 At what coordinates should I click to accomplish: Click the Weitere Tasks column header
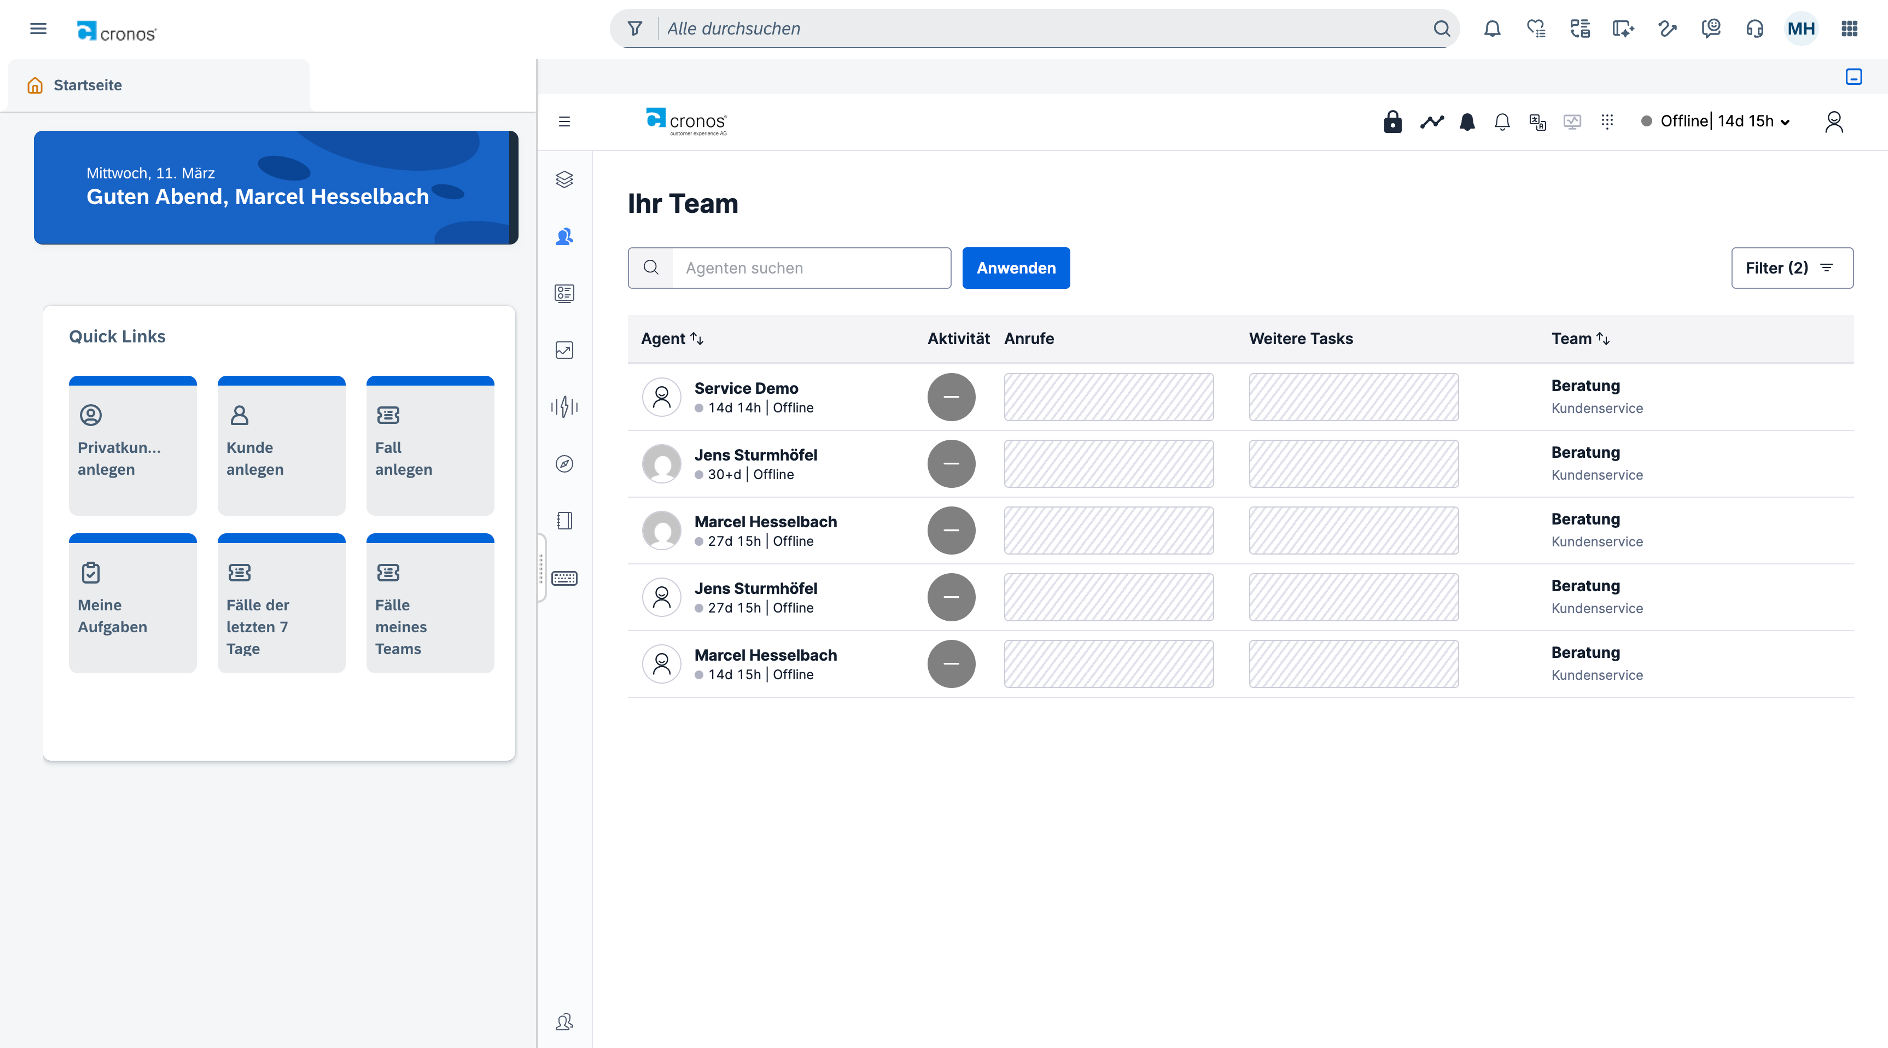click(1301, 339)
